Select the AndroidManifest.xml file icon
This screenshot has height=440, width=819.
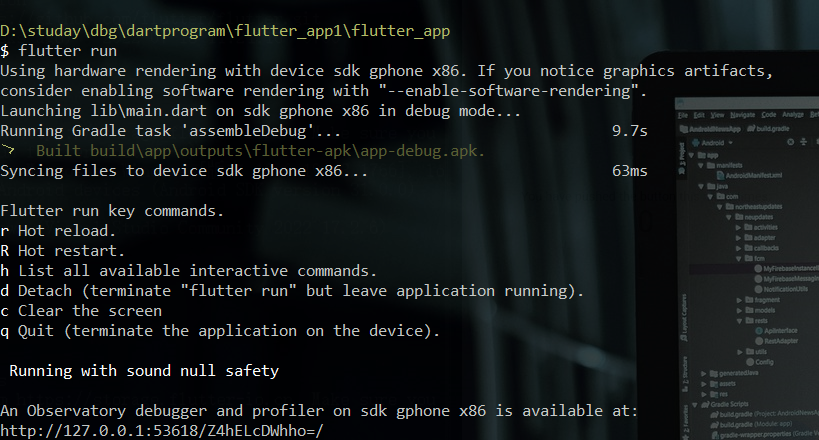pos(720,176)
